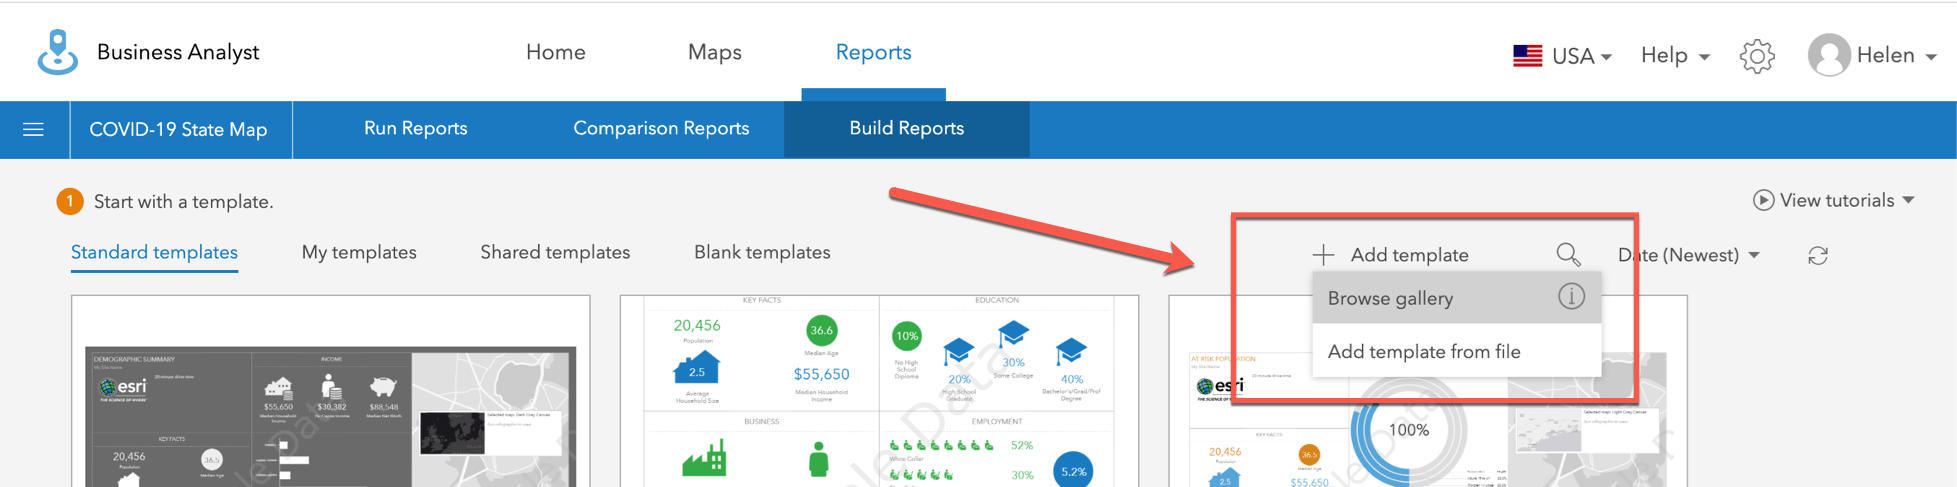Viewport: 1957px width, 487px height.
Task: Click the Business Analyst title text
Action: 178,52
